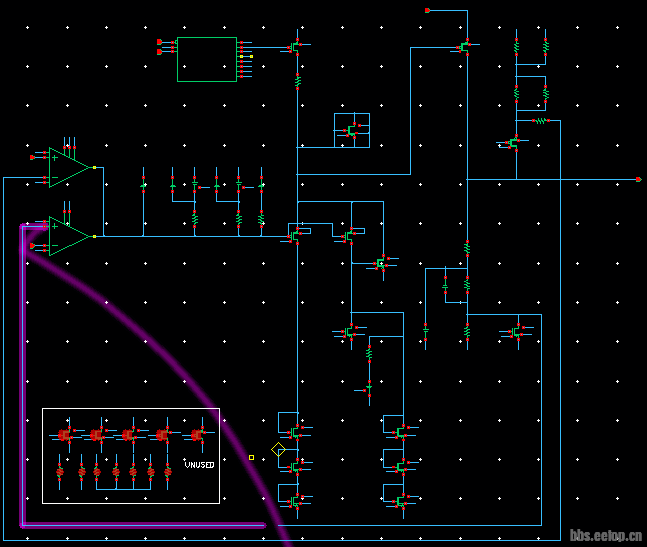Select the upper op-amp output pin
This screenshot has width=647, height=547.
point(94,167)
